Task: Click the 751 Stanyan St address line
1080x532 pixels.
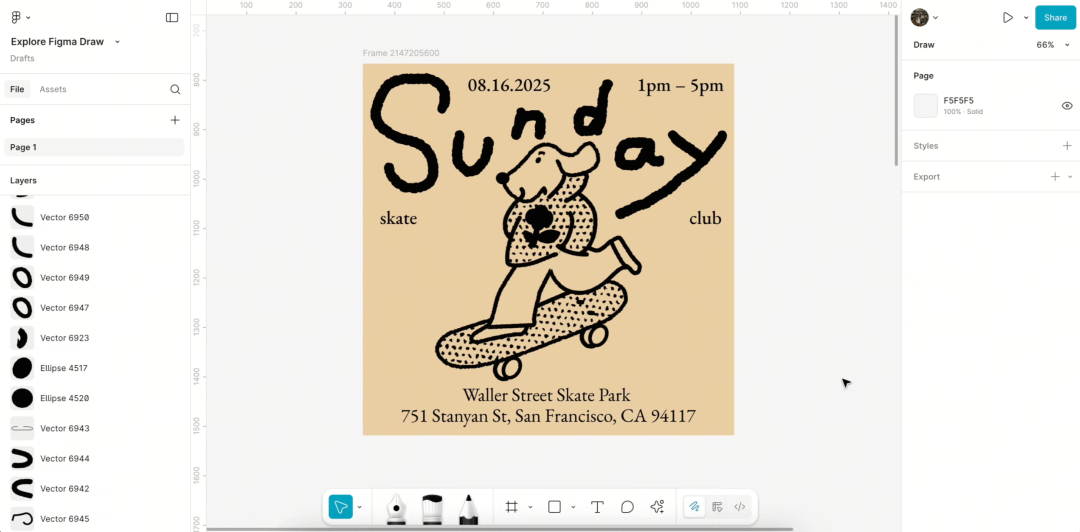Action: click(x=548, y=416)
